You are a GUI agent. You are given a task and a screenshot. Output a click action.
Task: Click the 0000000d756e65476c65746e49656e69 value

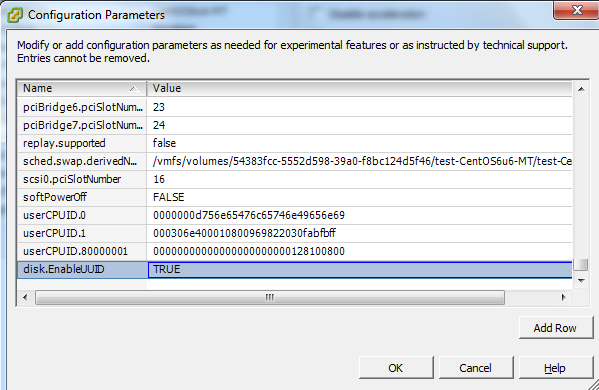tap(359, 215)
